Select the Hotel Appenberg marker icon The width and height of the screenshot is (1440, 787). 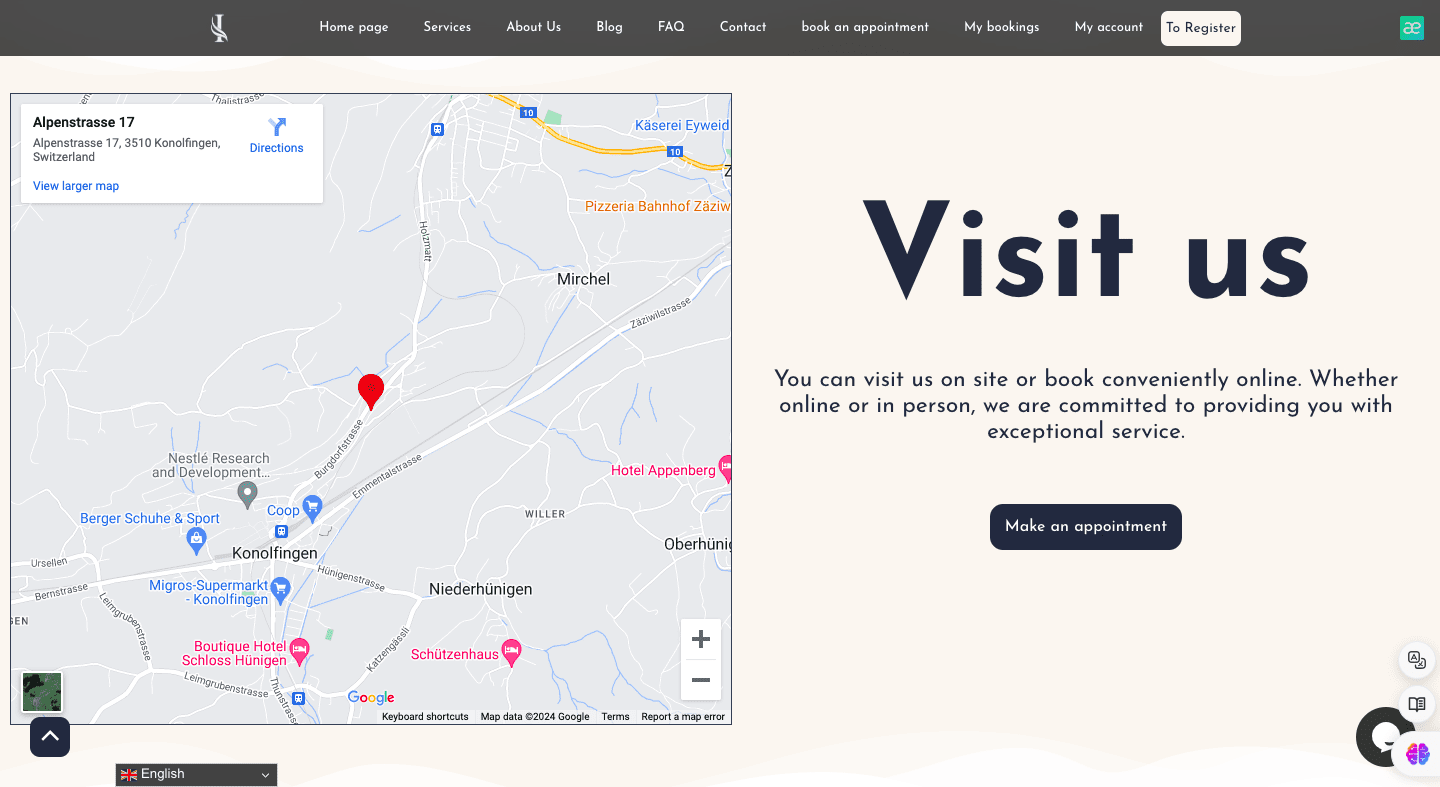[726, 467]
